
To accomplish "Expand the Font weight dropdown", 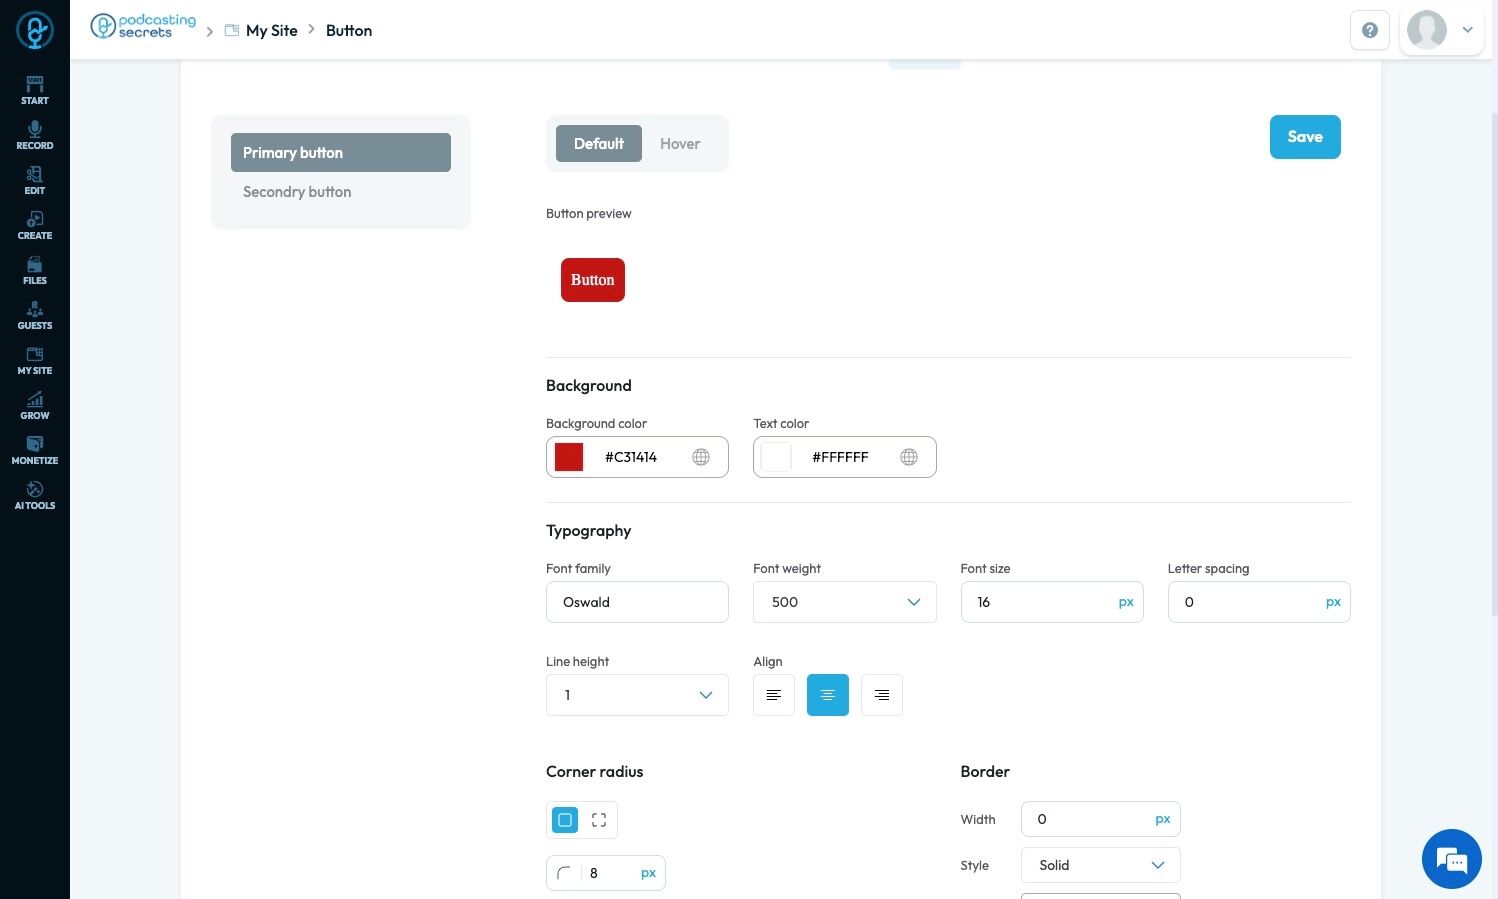I will click(844, 602).
